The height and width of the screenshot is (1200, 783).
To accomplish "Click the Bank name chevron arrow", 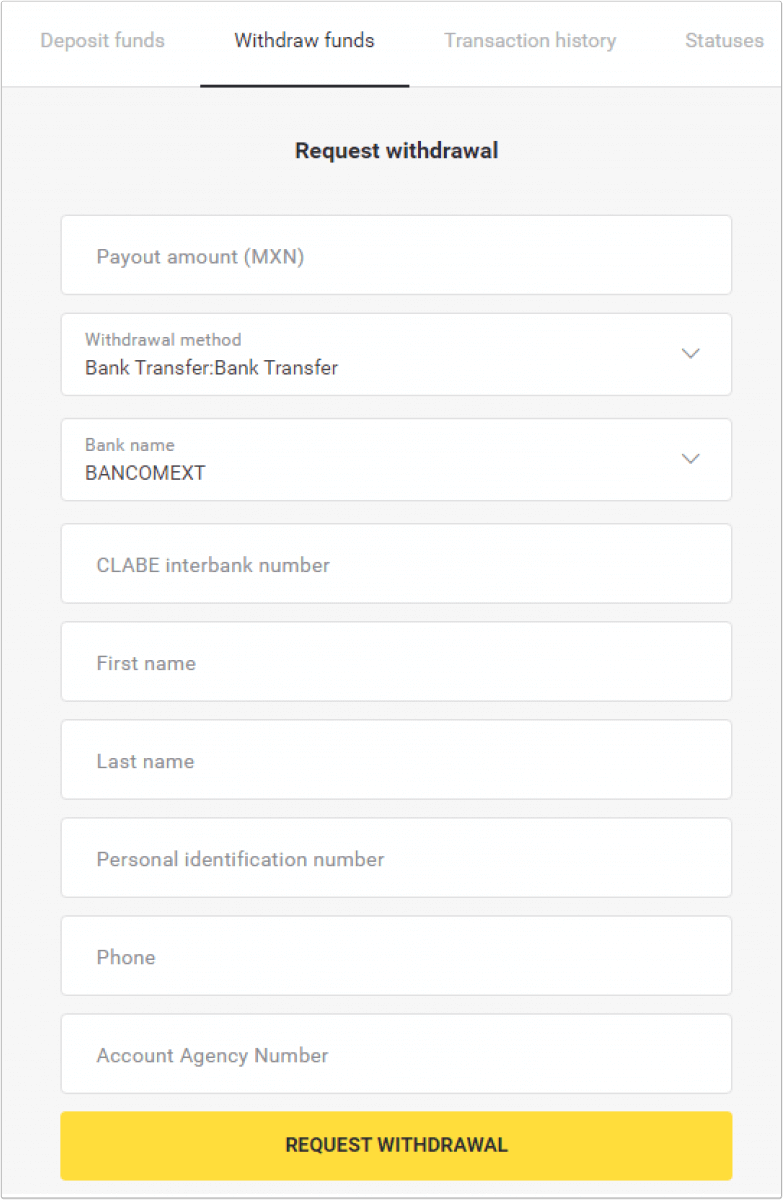I will click(x=690, y=459).
